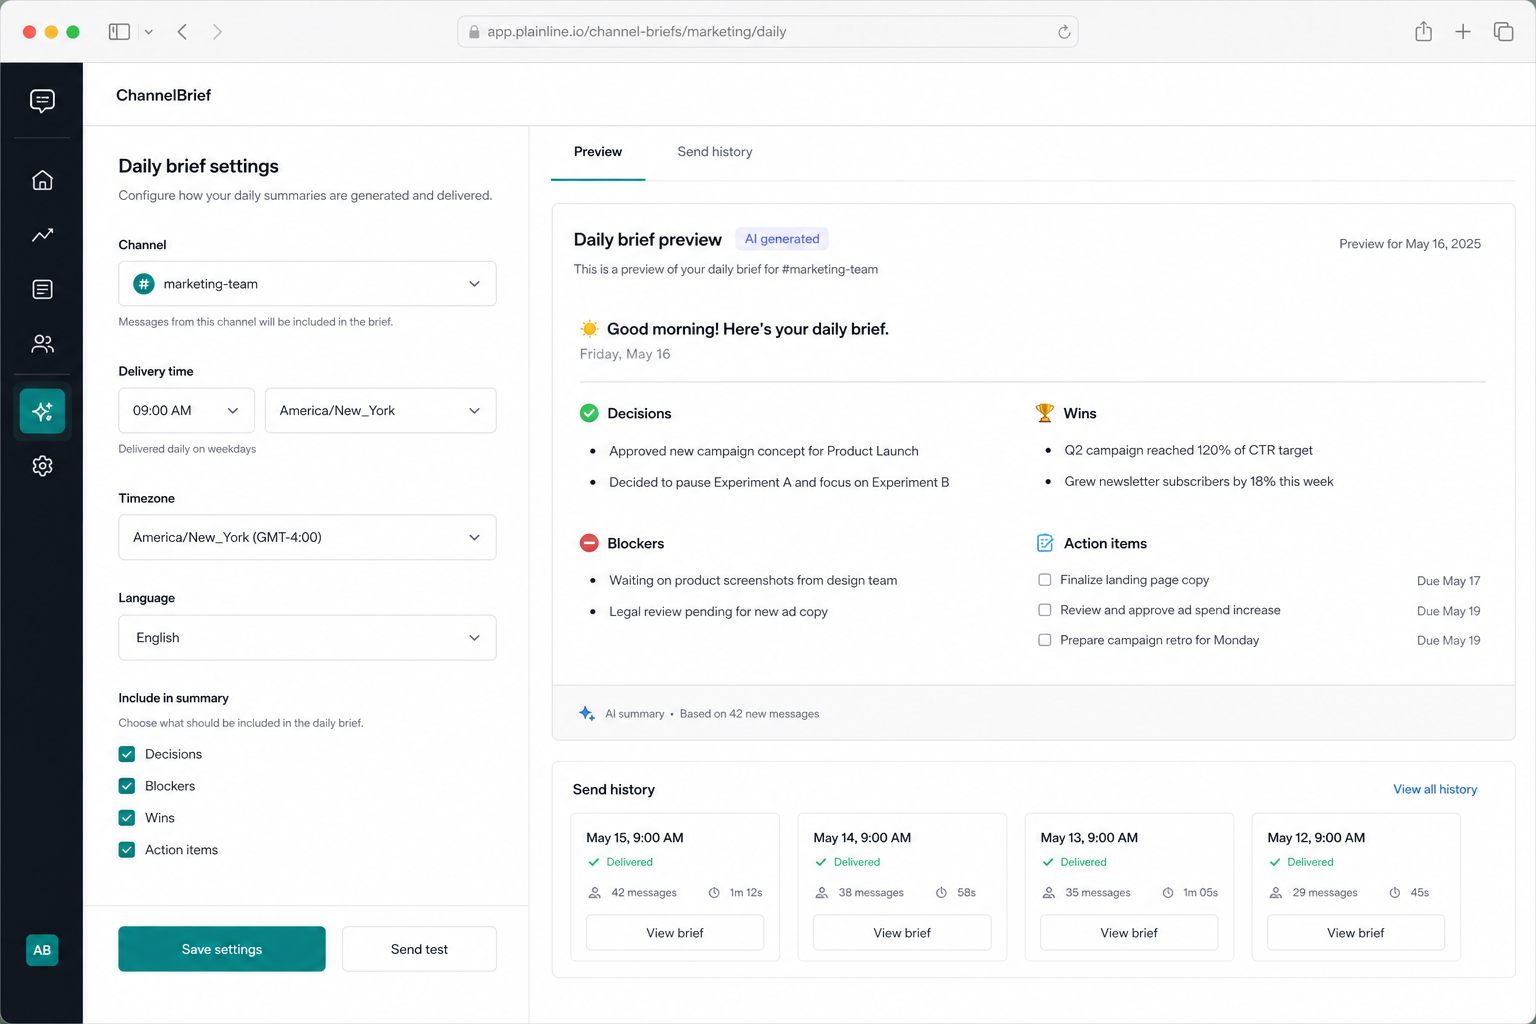Switch to the Preview tab
Image resolution: width=1536 pixels, height=1024 pixels.
tap(598, 152)
